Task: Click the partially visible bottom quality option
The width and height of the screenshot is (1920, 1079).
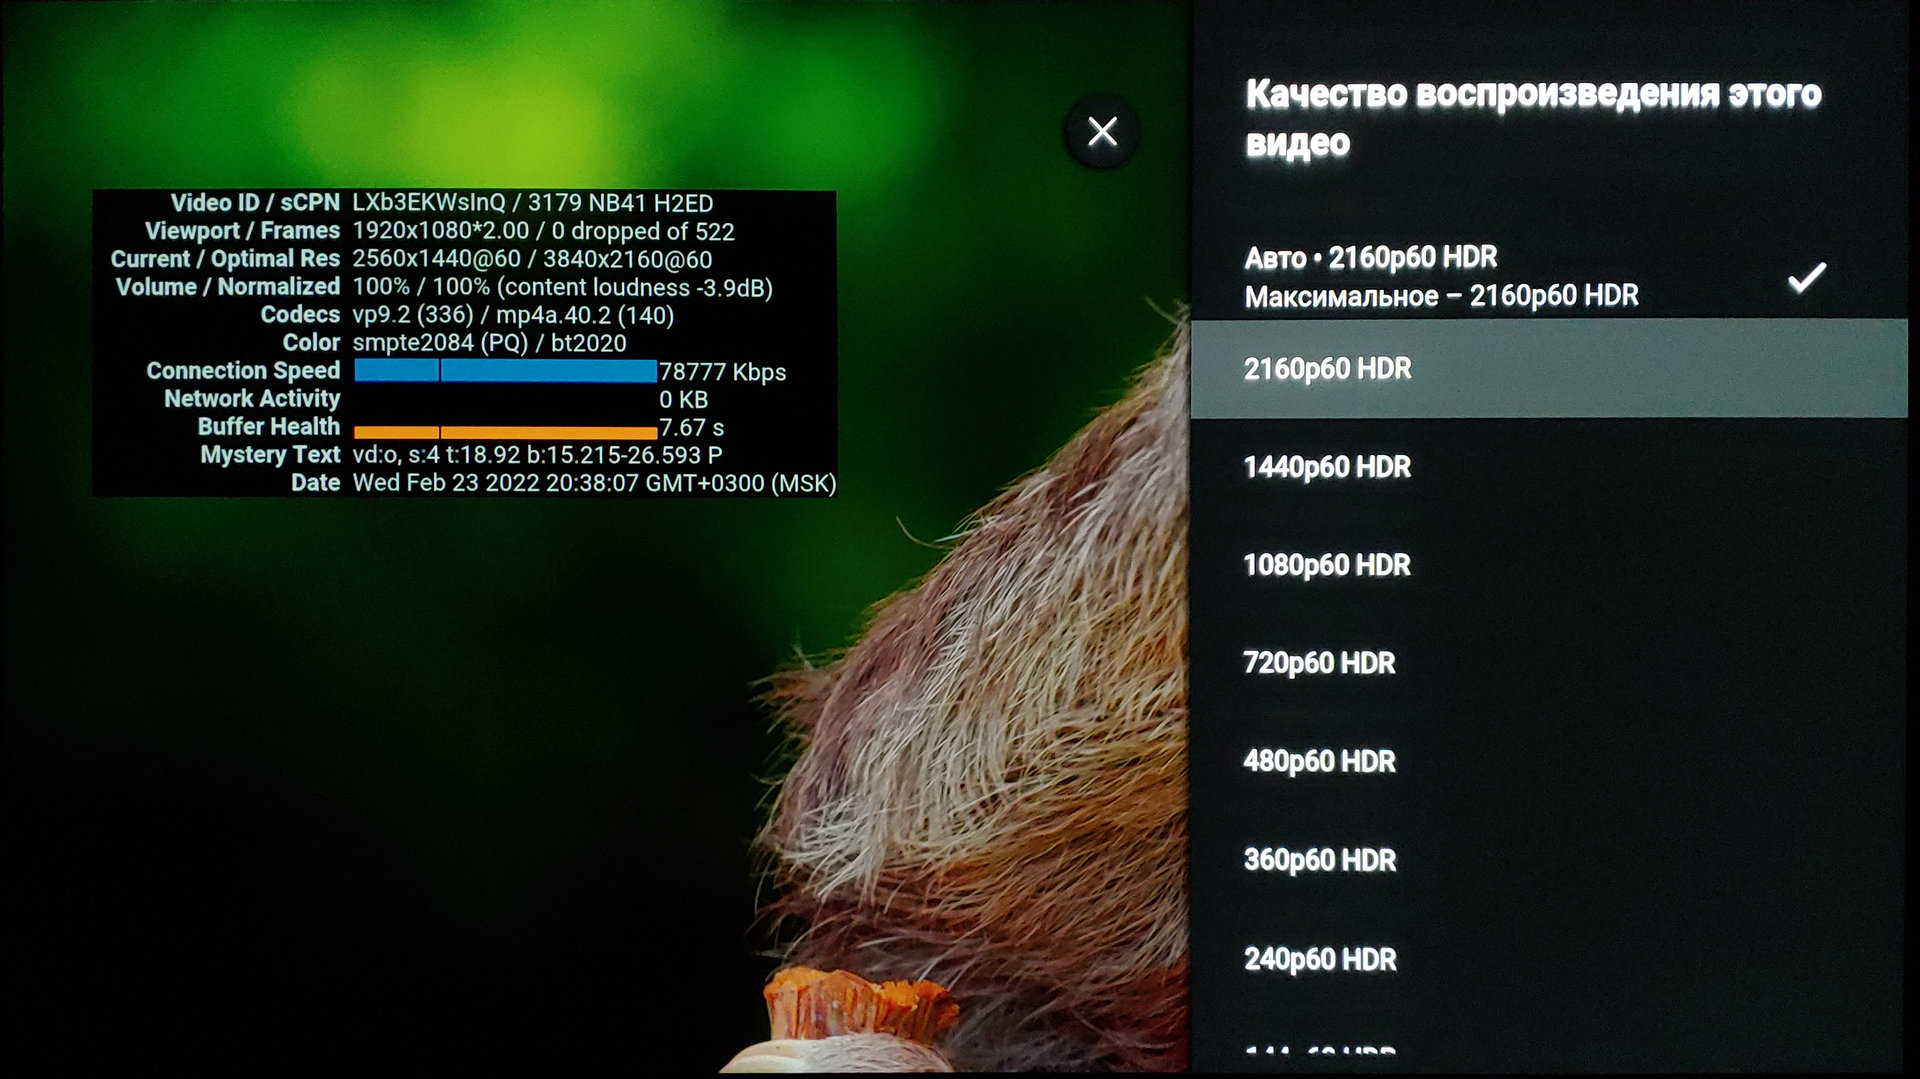Action: click(1320, 1050)
